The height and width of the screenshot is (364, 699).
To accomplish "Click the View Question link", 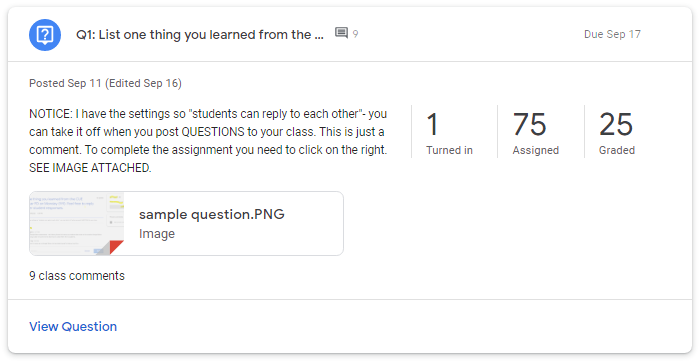I will tap(73, 327).
